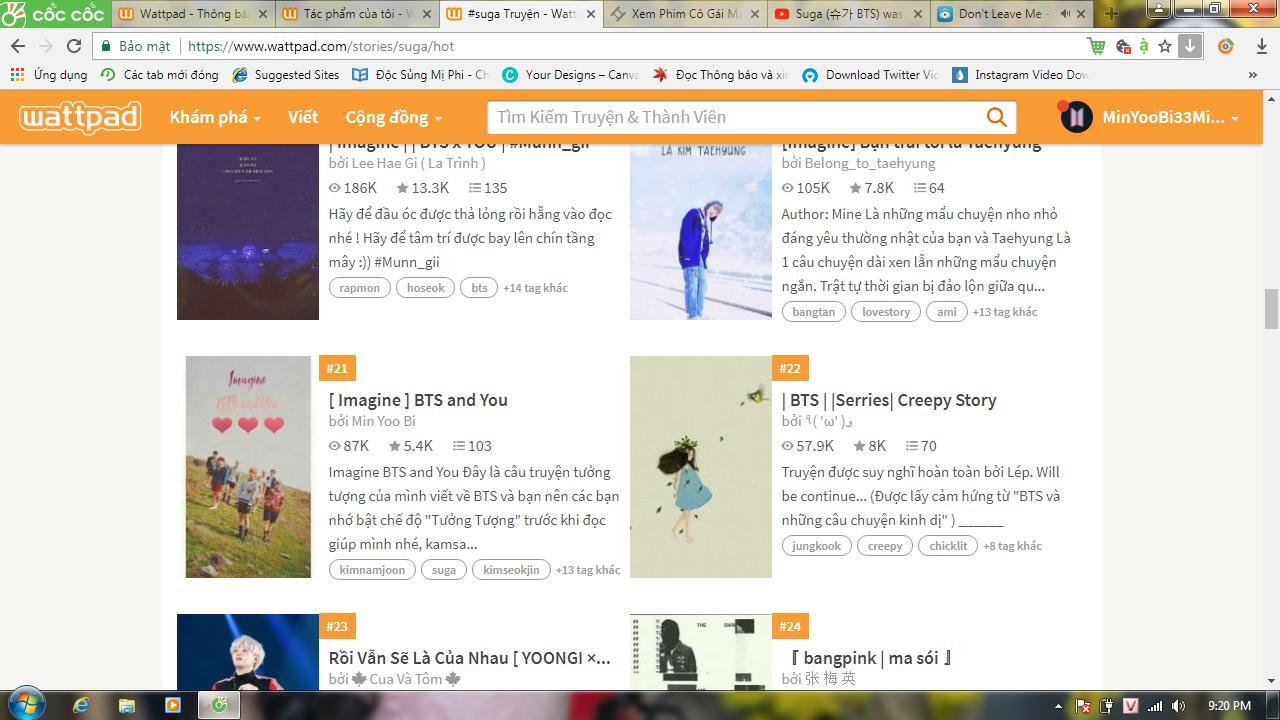Click the chicklit tag

tap(948, 546)
